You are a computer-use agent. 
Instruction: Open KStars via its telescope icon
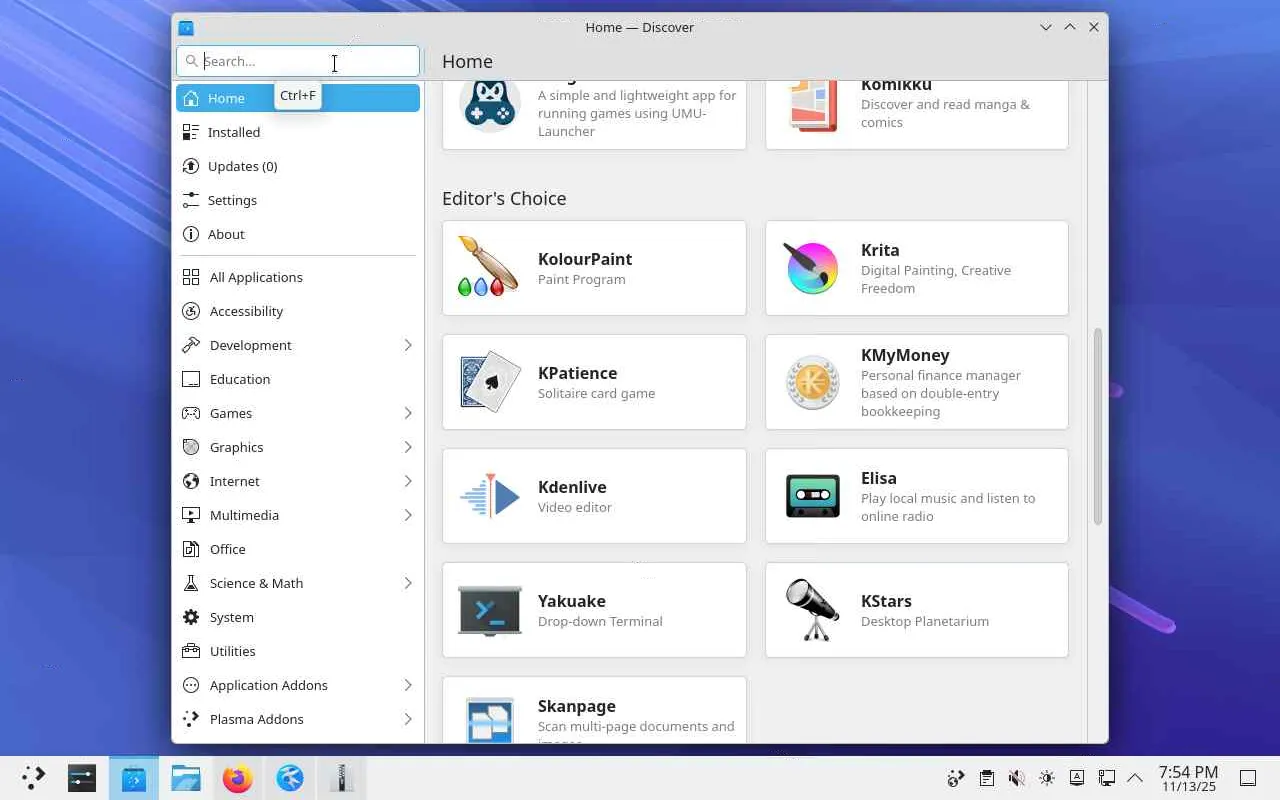coord(812,609)
